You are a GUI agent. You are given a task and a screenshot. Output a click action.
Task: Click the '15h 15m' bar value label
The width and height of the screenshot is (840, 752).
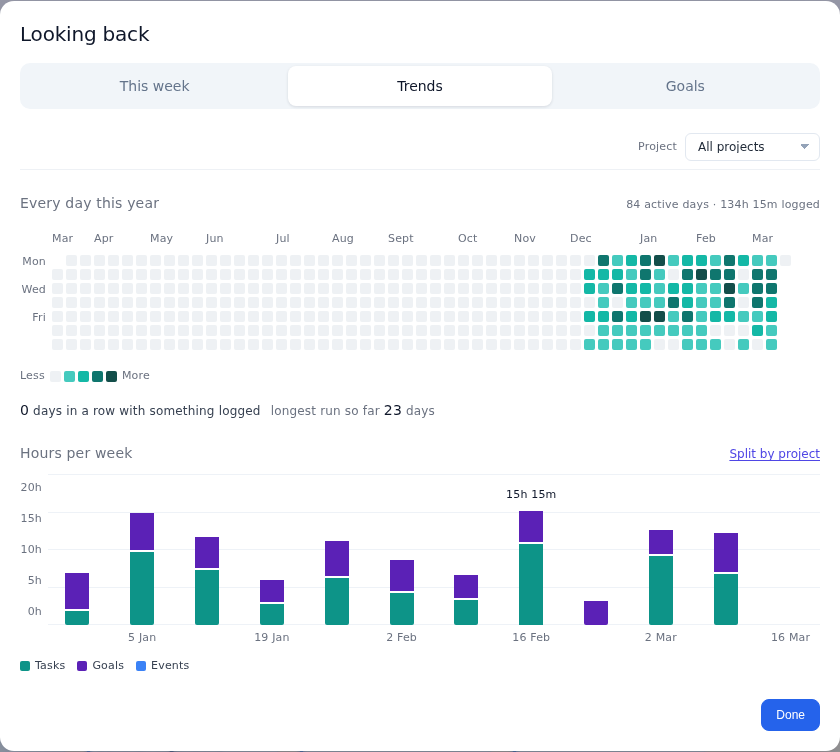tap(531, 494)
